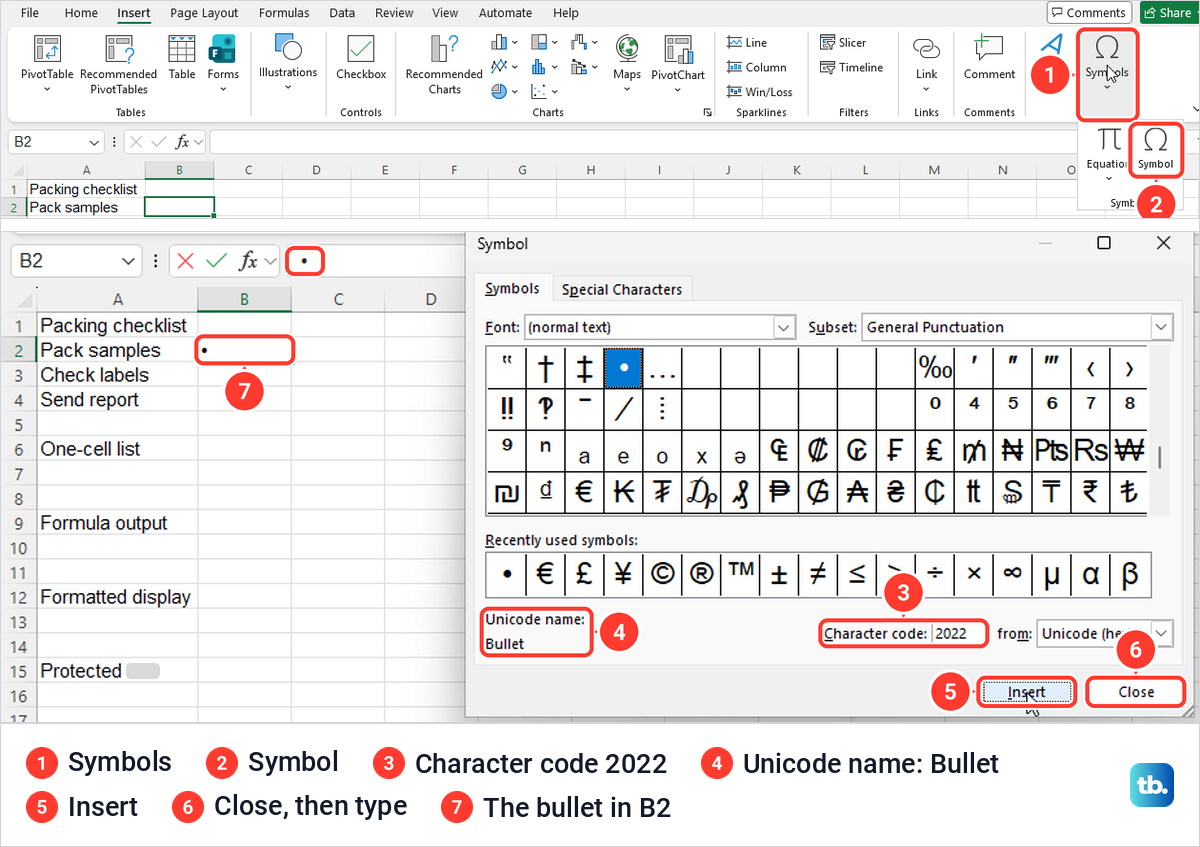The image size is (1200, 847).
Task: Open the Illustrations group menu
Action: click(x=288, y=62)
